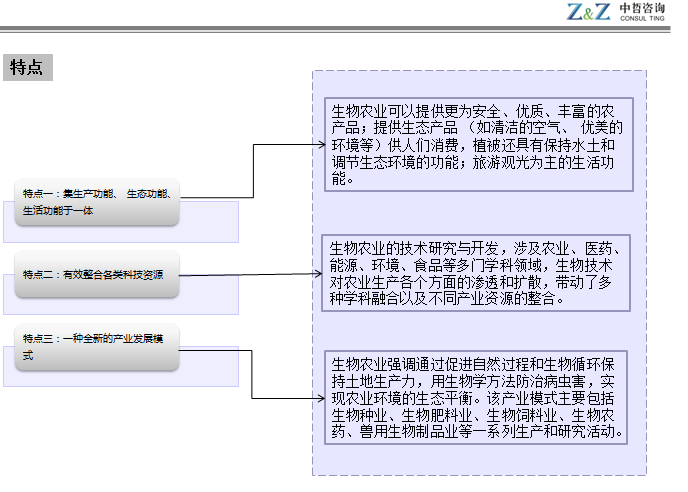Viewport: 688px width, 492px height.
Task: Click the CONSUL TING subtitle under the company name
Action: coord(641,18)
